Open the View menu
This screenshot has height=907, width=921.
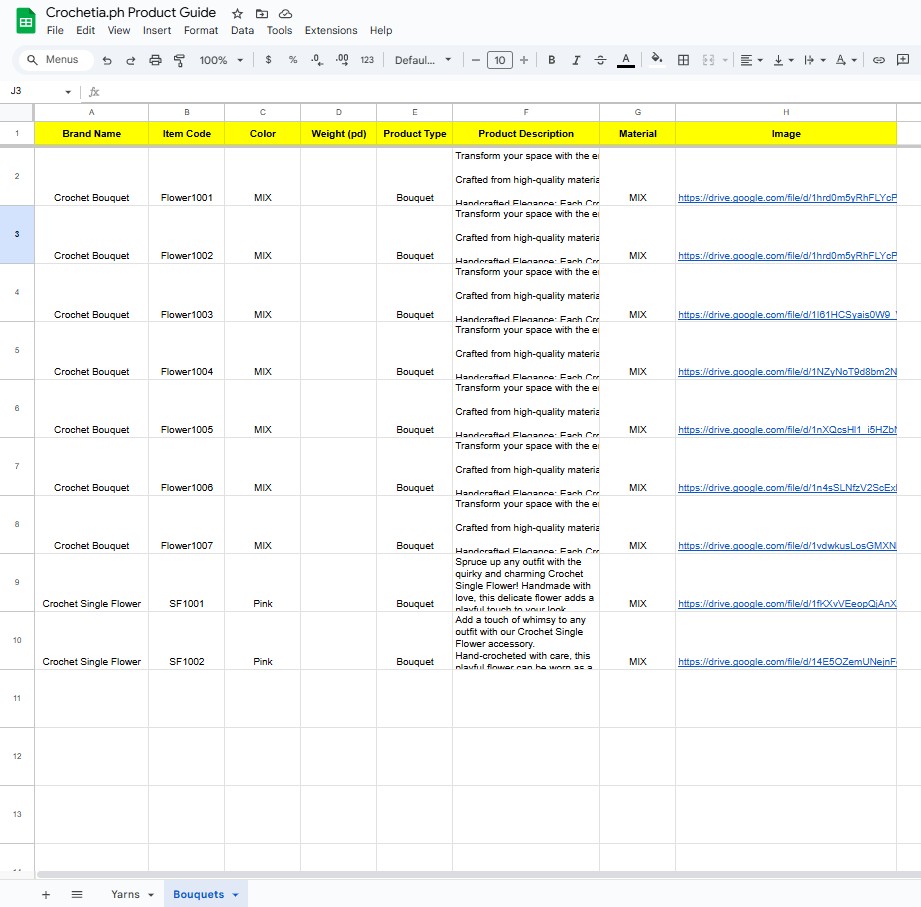pos(119,31)
